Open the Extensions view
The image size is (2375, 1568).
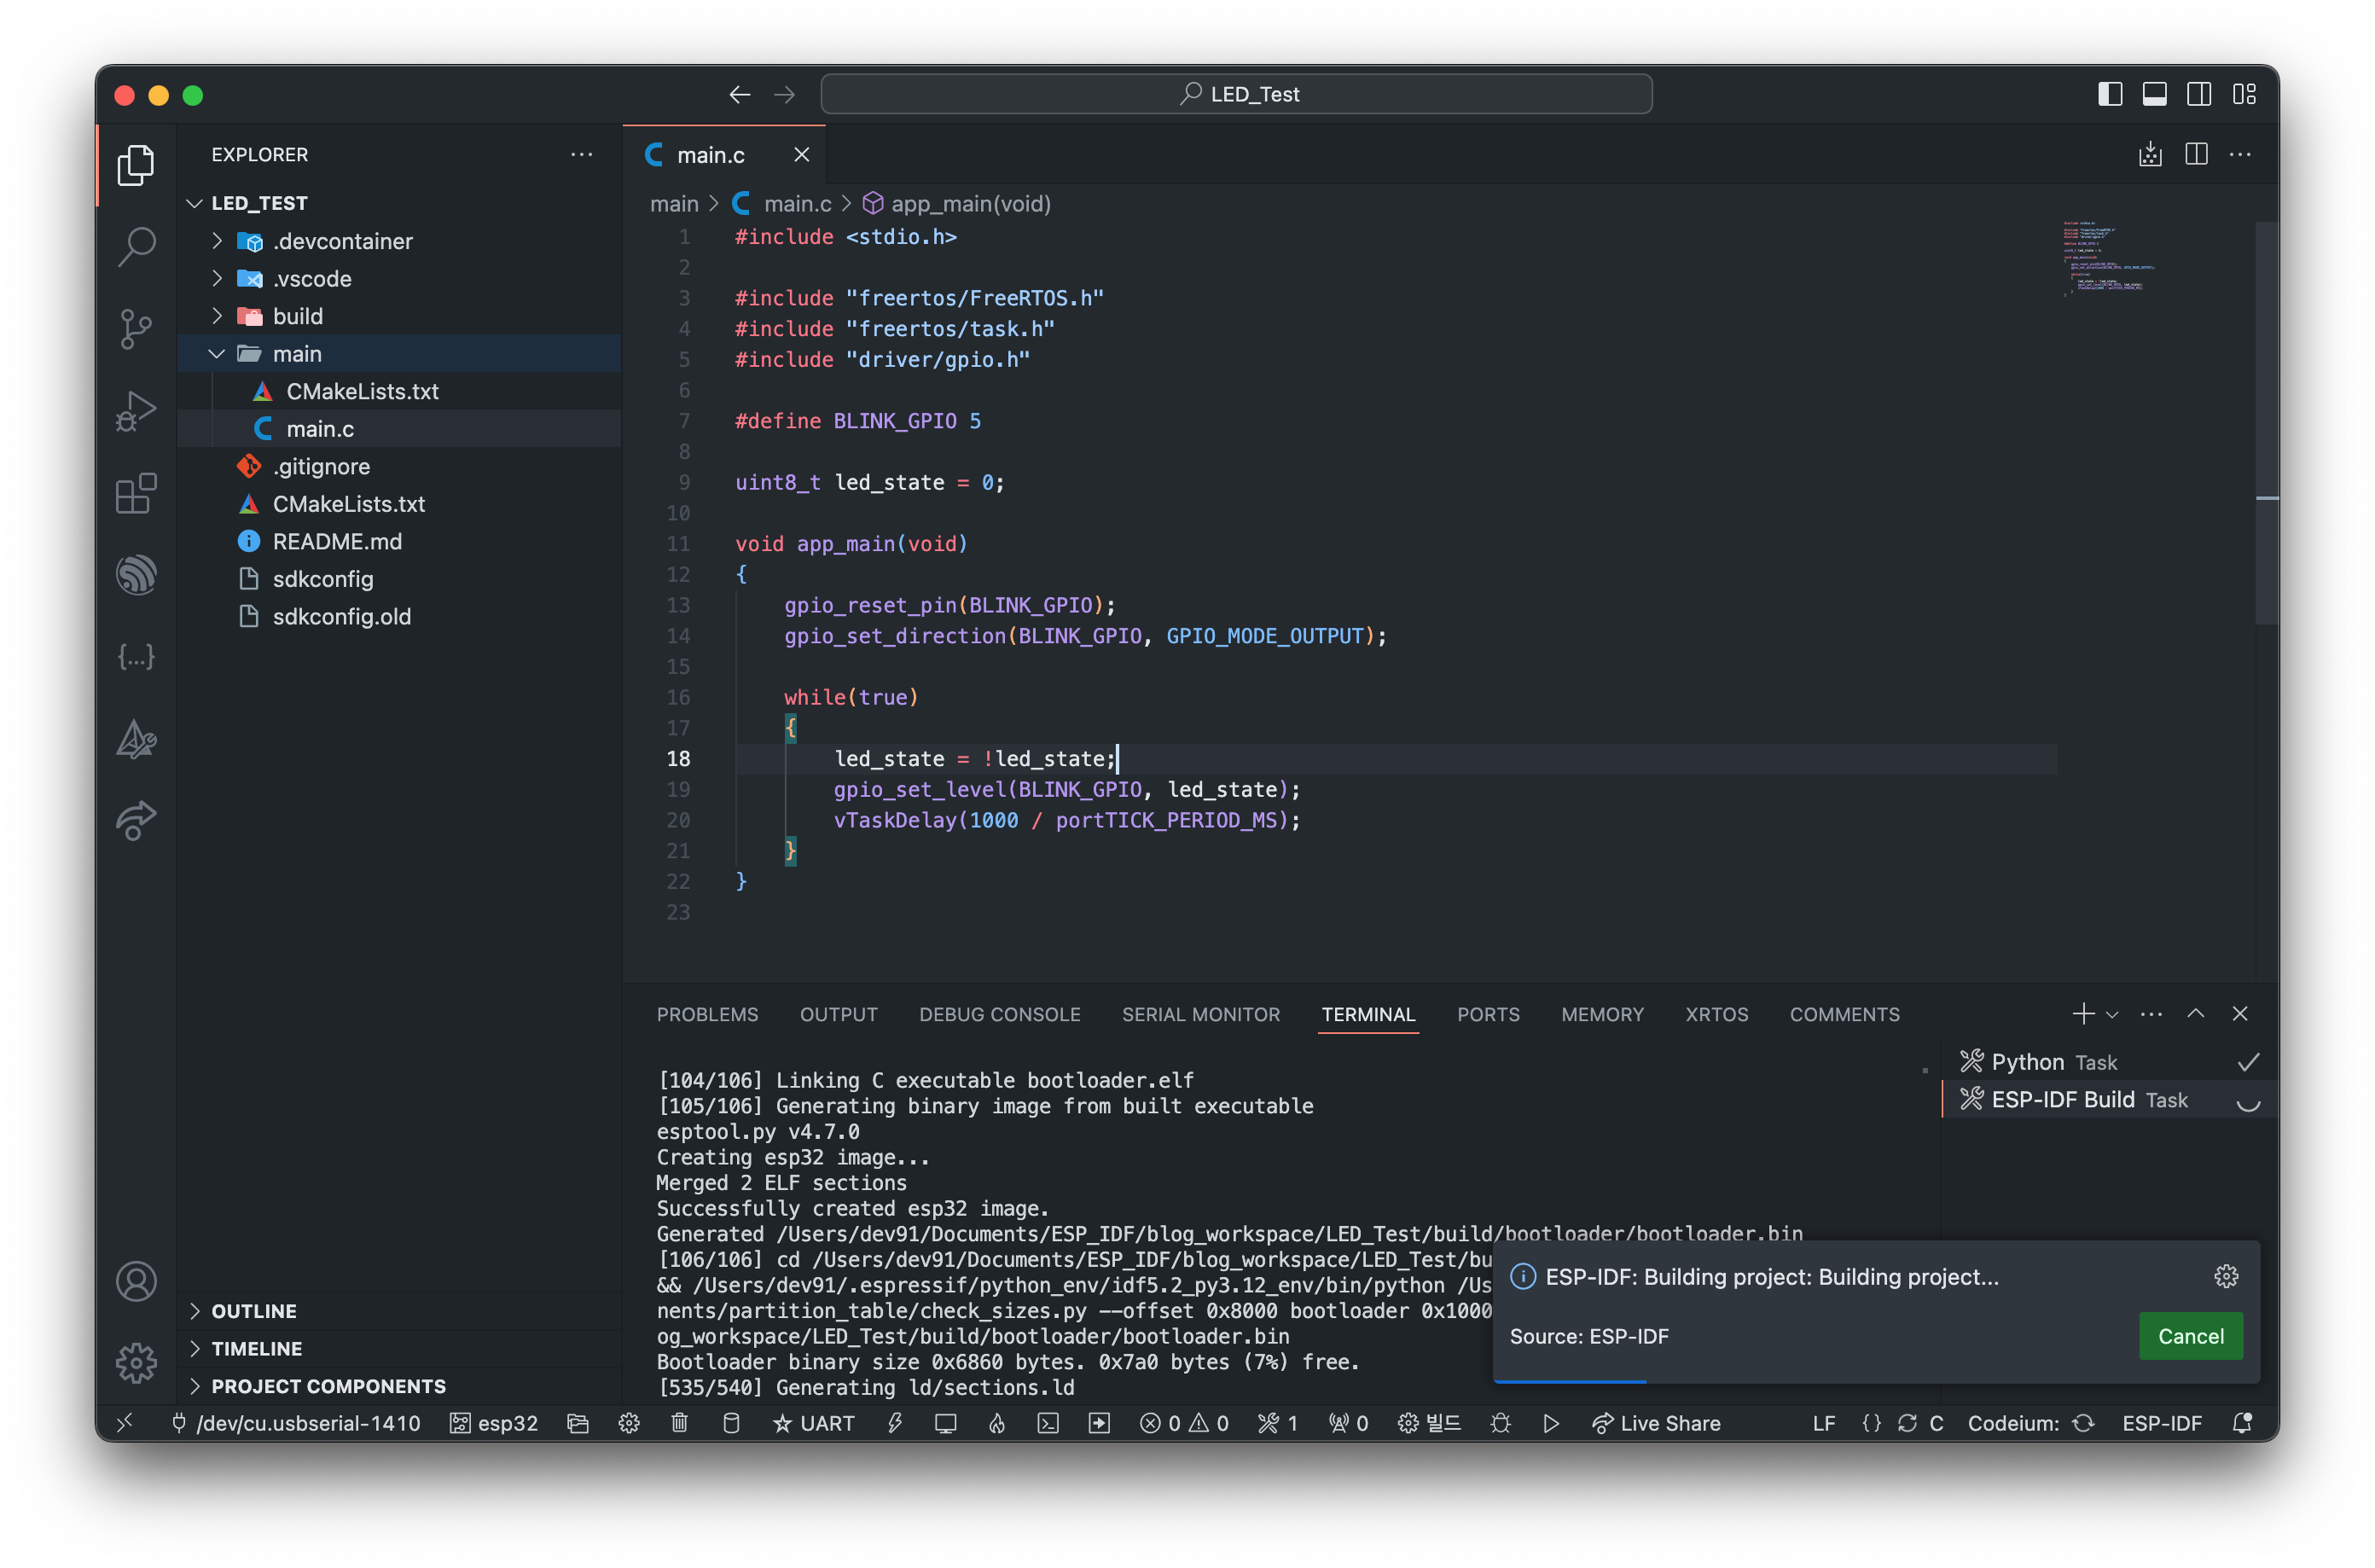point(136,493)
